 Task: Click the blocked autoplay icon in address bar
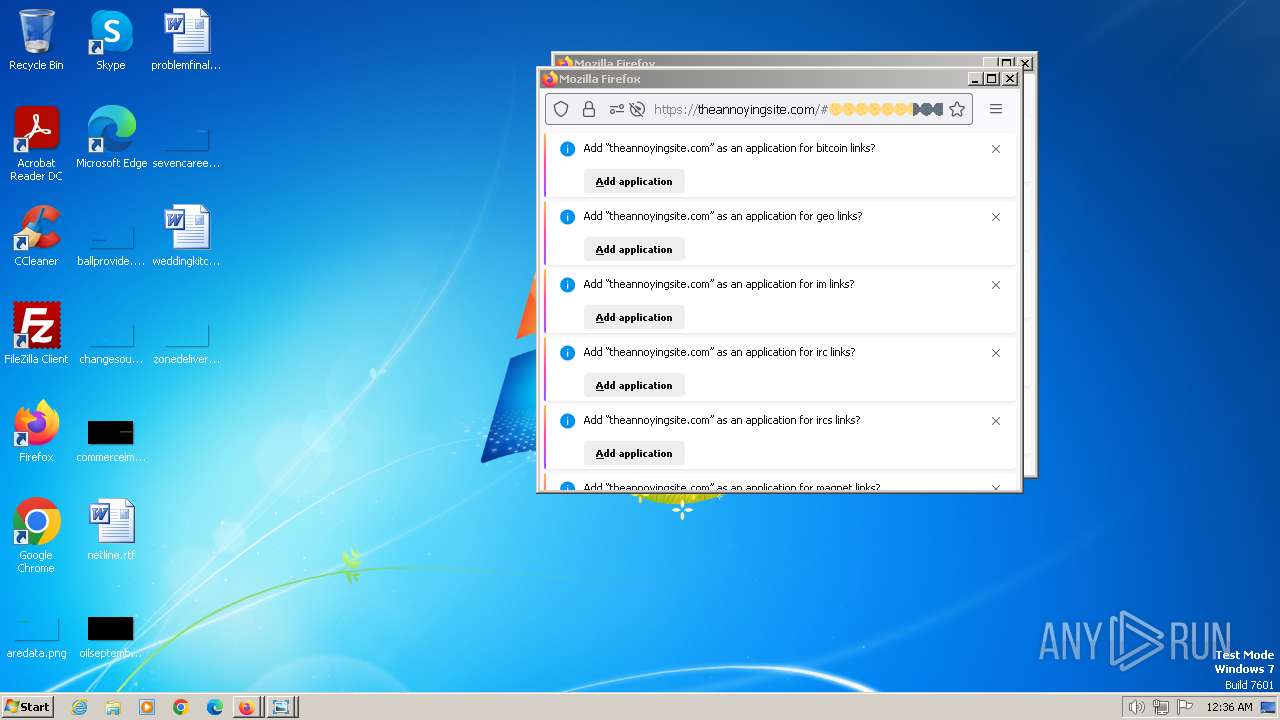tap(637, 109)
